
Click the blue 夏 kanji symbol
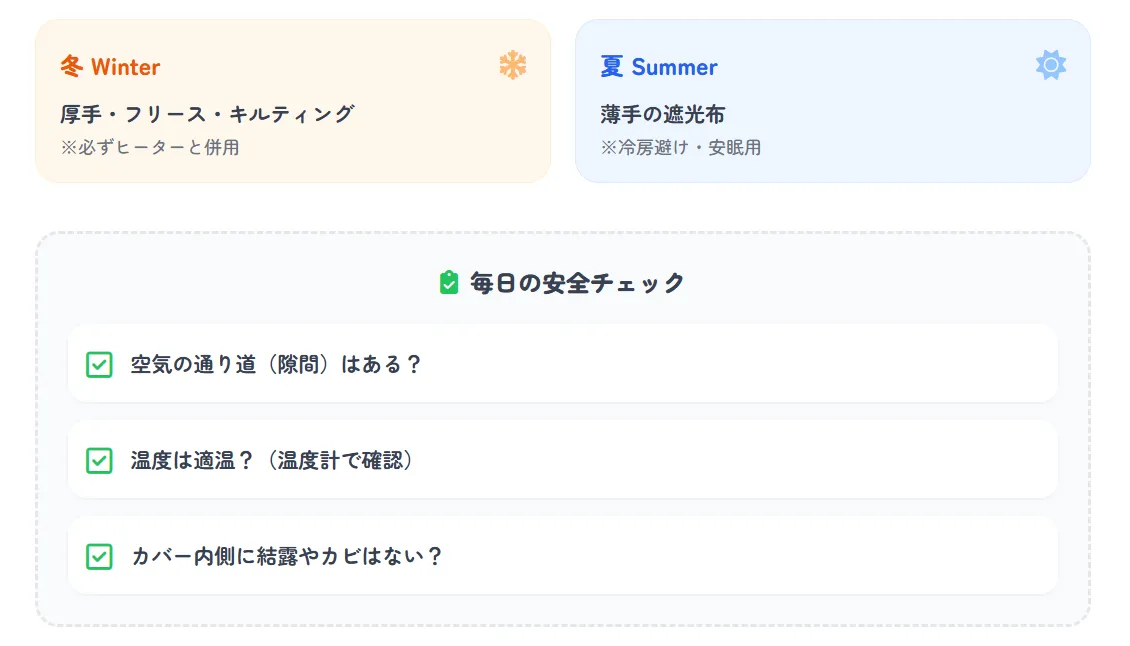point(612,67)
